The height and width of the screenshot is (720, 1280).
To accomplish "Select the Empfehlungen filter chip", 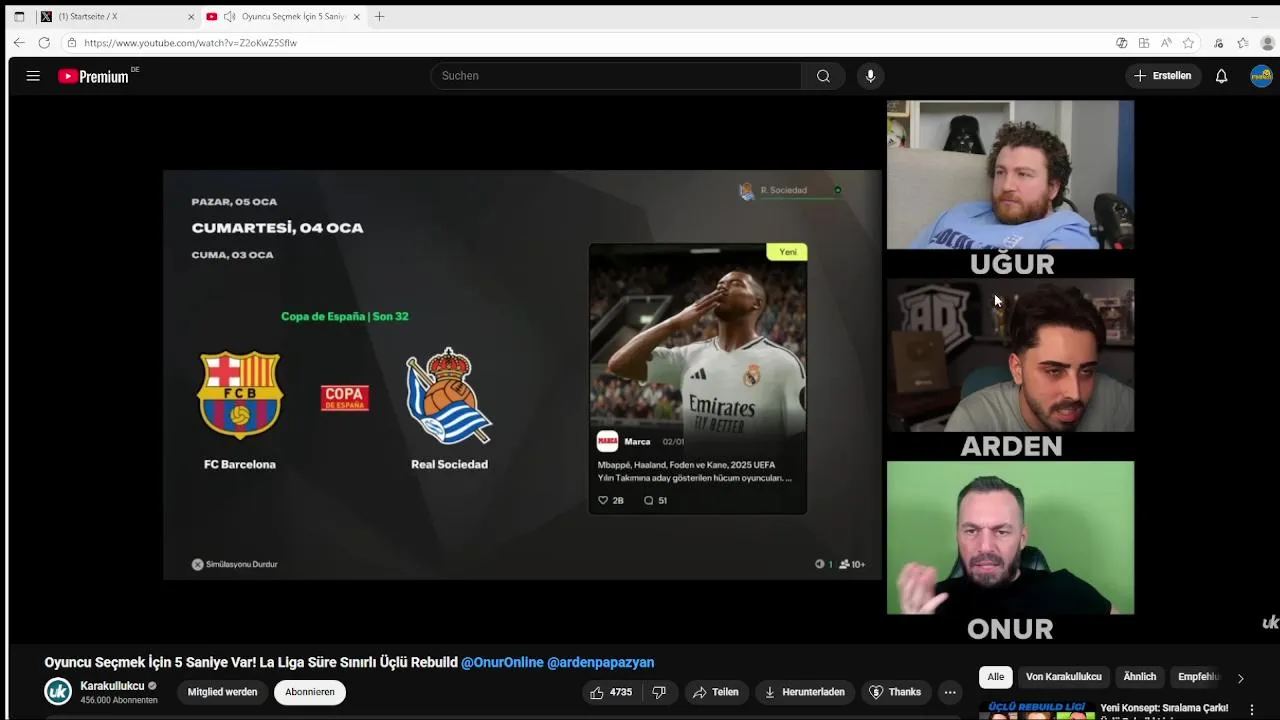I will coord(1198,677).
